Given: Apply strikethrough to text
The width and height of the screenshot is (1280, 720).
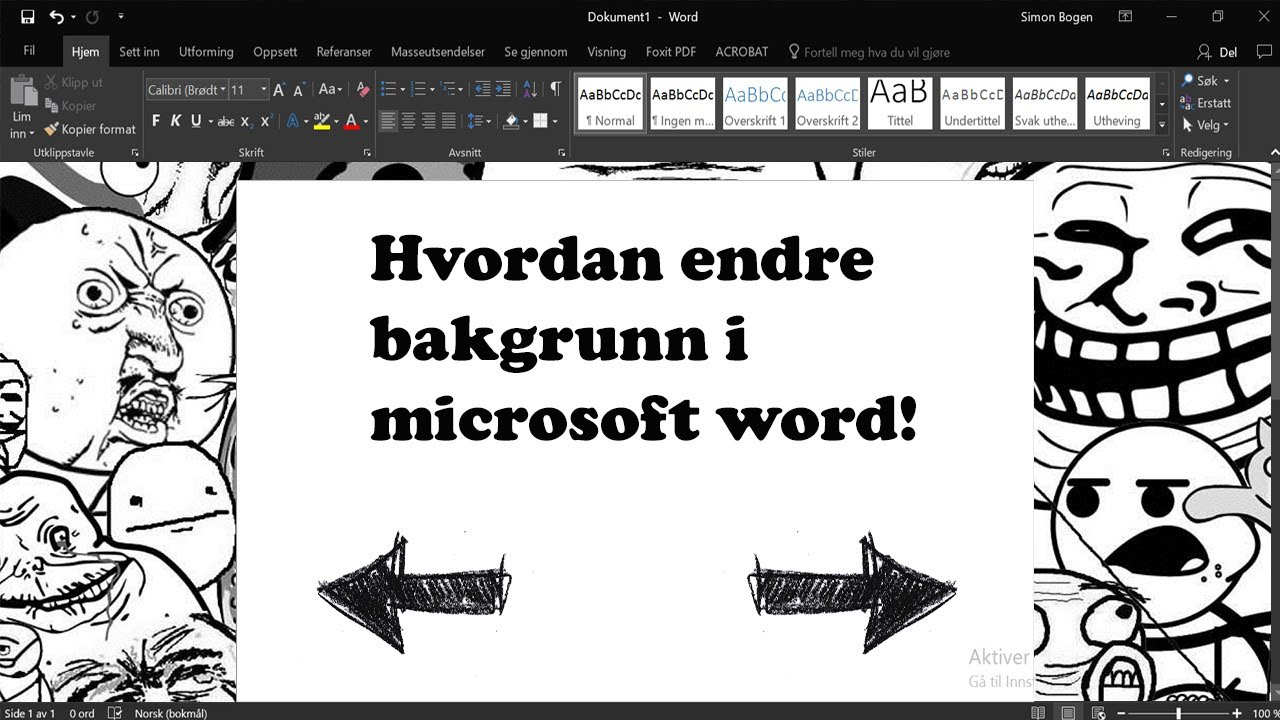Looking at the screenshot, I should [226, 121].
